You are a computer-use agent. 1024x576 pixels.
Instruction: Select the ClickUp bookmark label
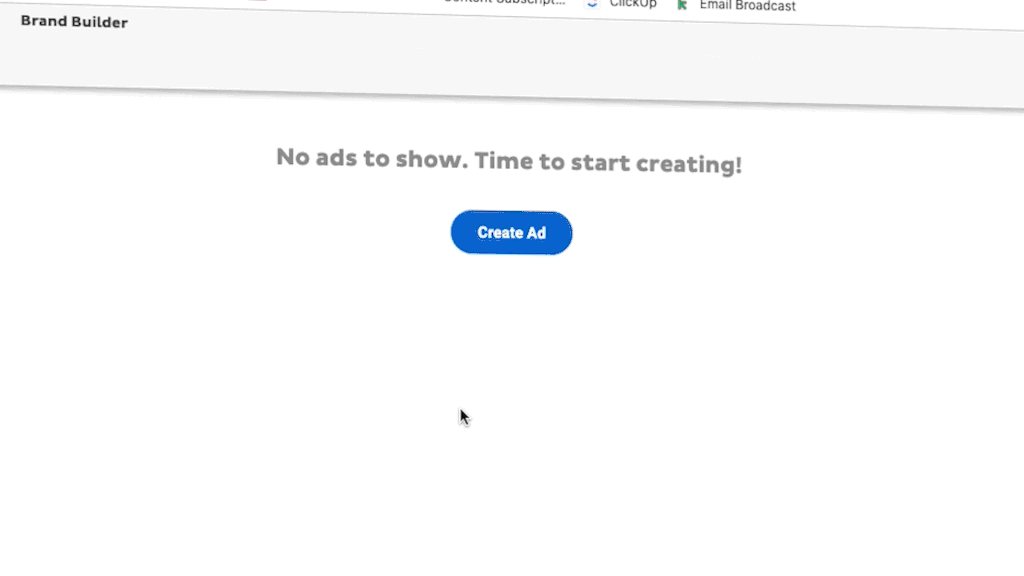633,4
